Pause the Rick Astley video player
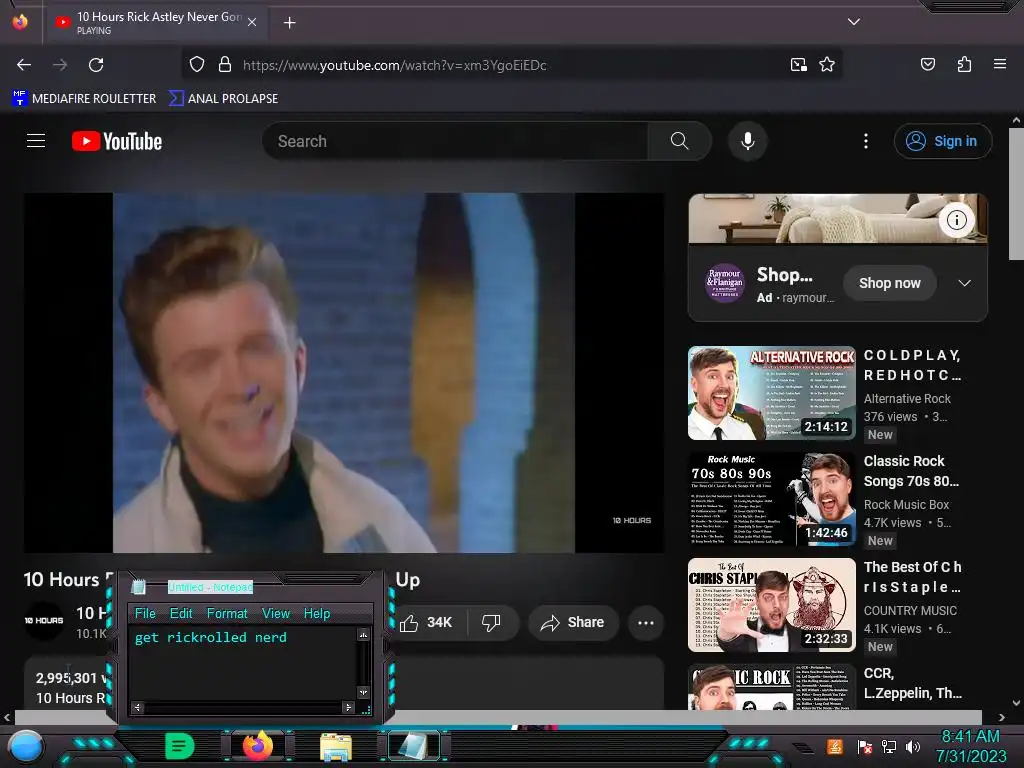Screen dimensions: 1024x768 pyautogui.click(x=344, y=372)
